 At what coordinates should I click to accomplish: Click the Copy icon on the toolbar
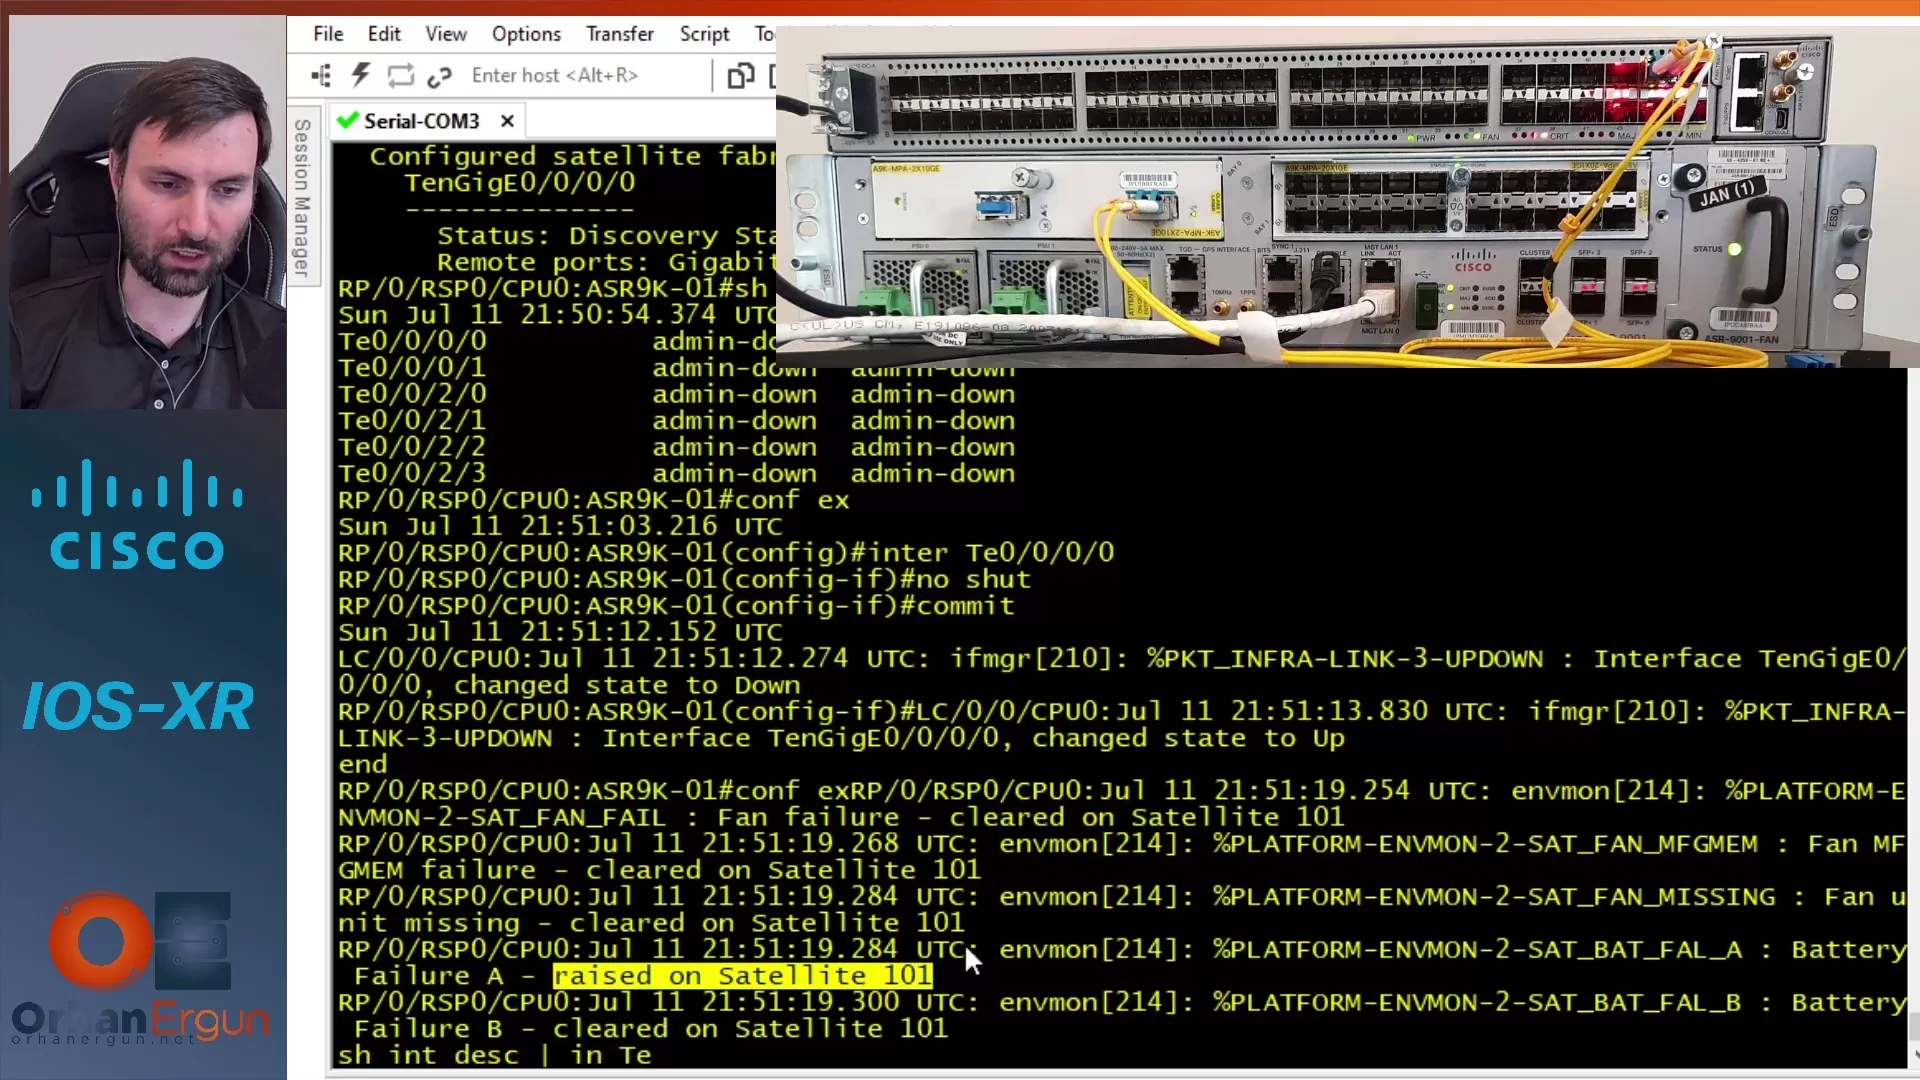[x=741, y=75]
